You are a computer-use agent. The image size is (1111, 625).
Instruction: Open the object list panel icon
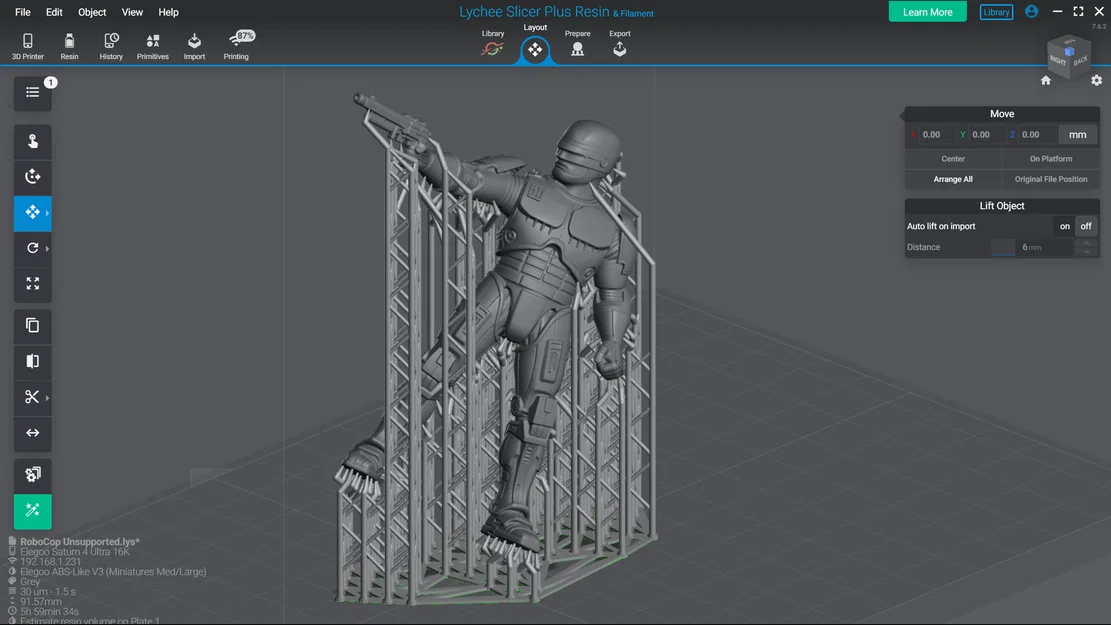pos(33,93)
